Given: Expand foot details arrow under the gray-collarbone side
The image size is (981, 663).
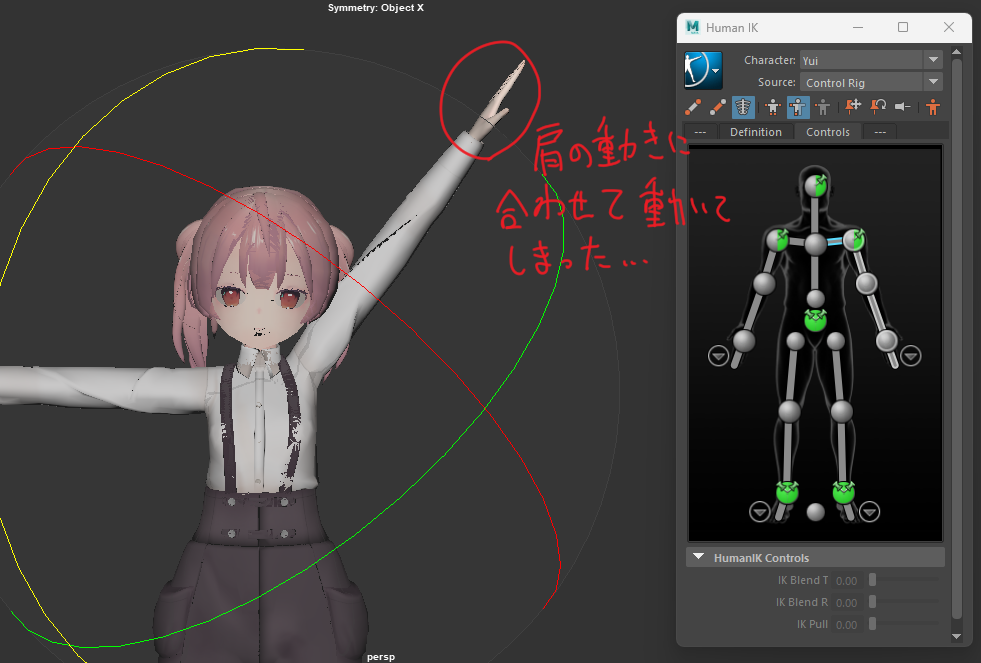Looking at the screenshot, I should click(760, 512).
